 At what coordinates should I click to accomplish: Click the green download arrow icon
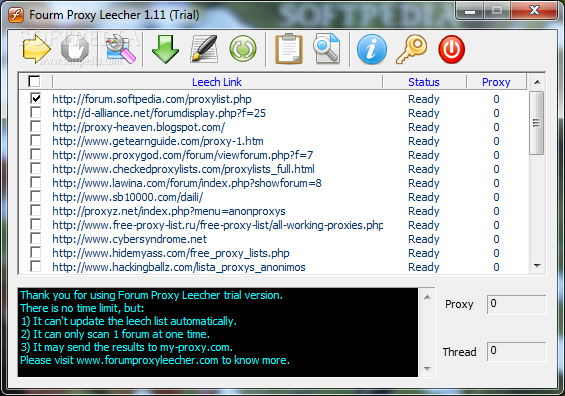point(165,49)
